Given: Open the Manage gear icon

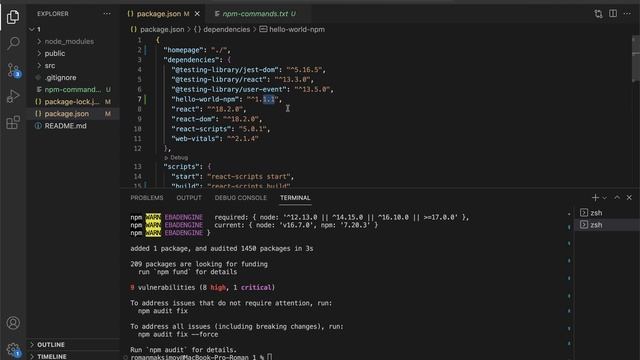Looking at the screenshot, I should point(13,349).
